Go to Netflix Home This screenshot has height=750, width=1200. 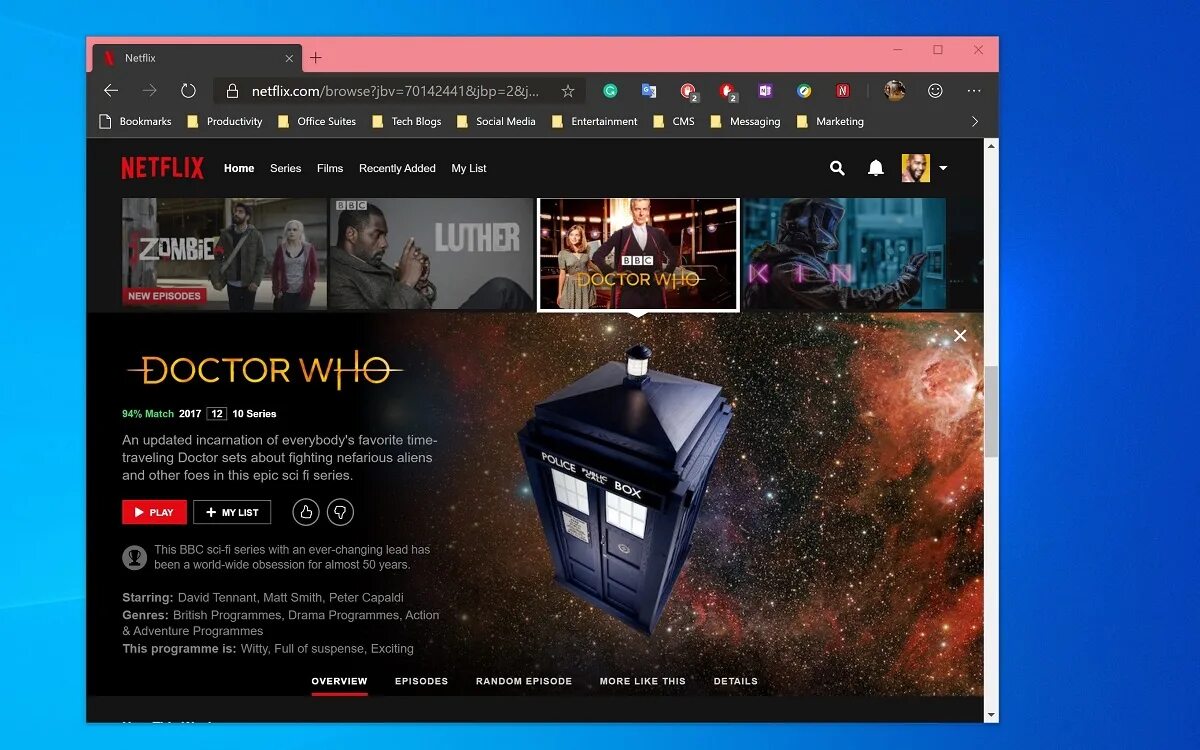(x=239, y=169)
